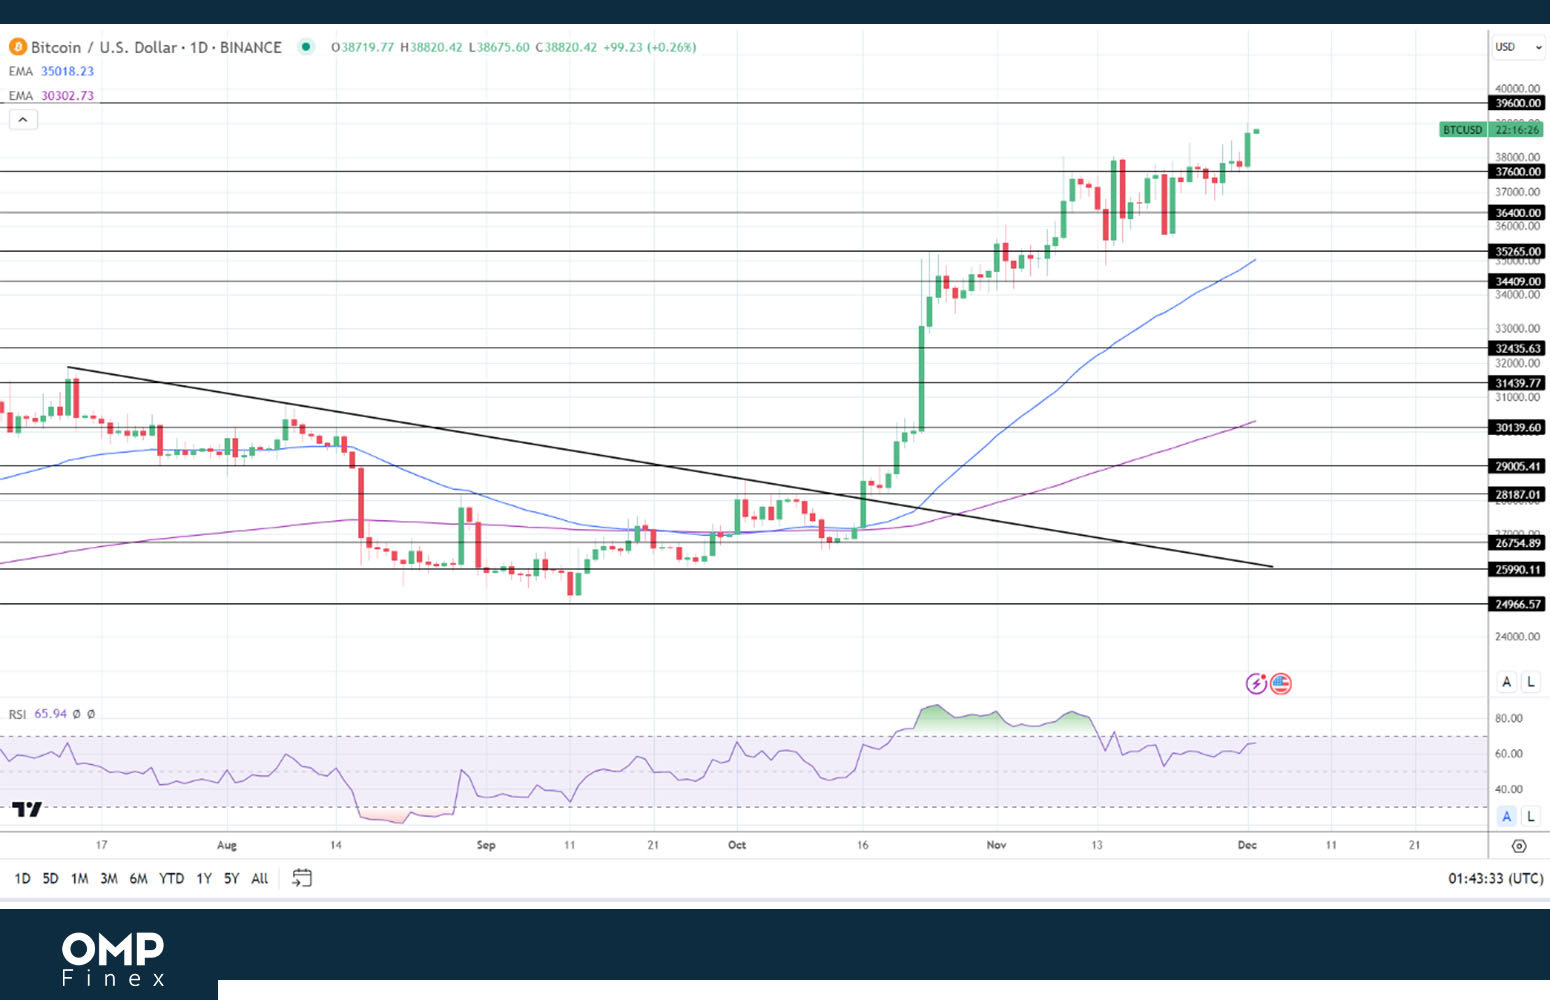This screenshot has width=1550, height=1000.
Task: Select the 3M time range
Action: 108,878
